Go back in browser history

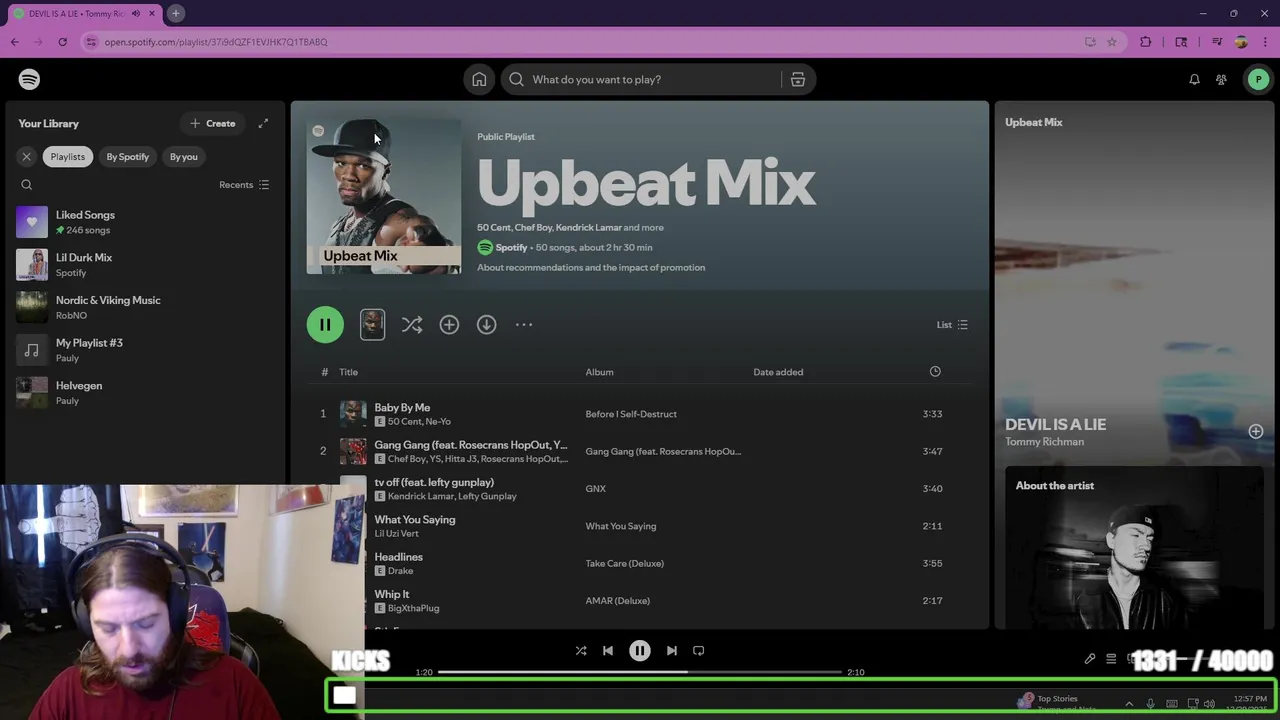(15, 42)
